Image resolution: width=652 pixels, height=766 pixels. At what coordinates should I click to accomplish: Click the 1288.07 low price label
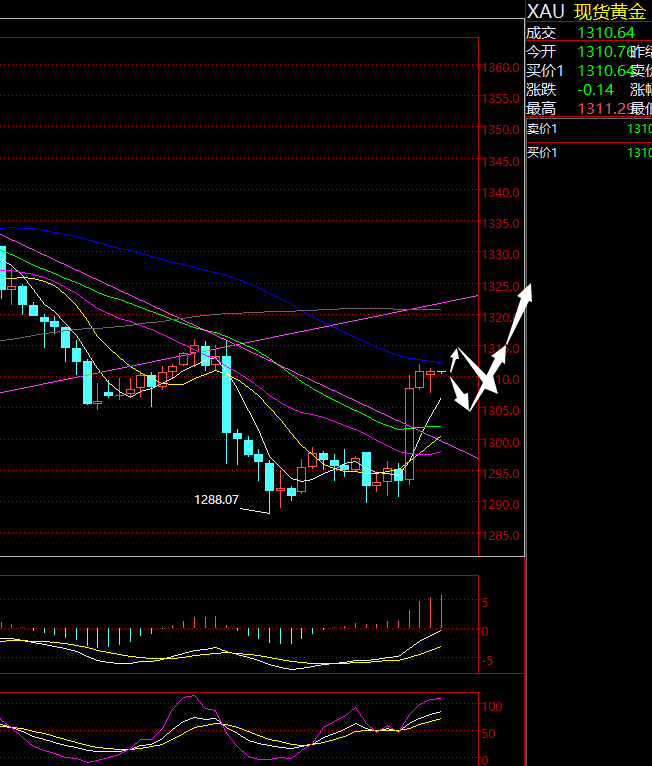pos(216,500)
